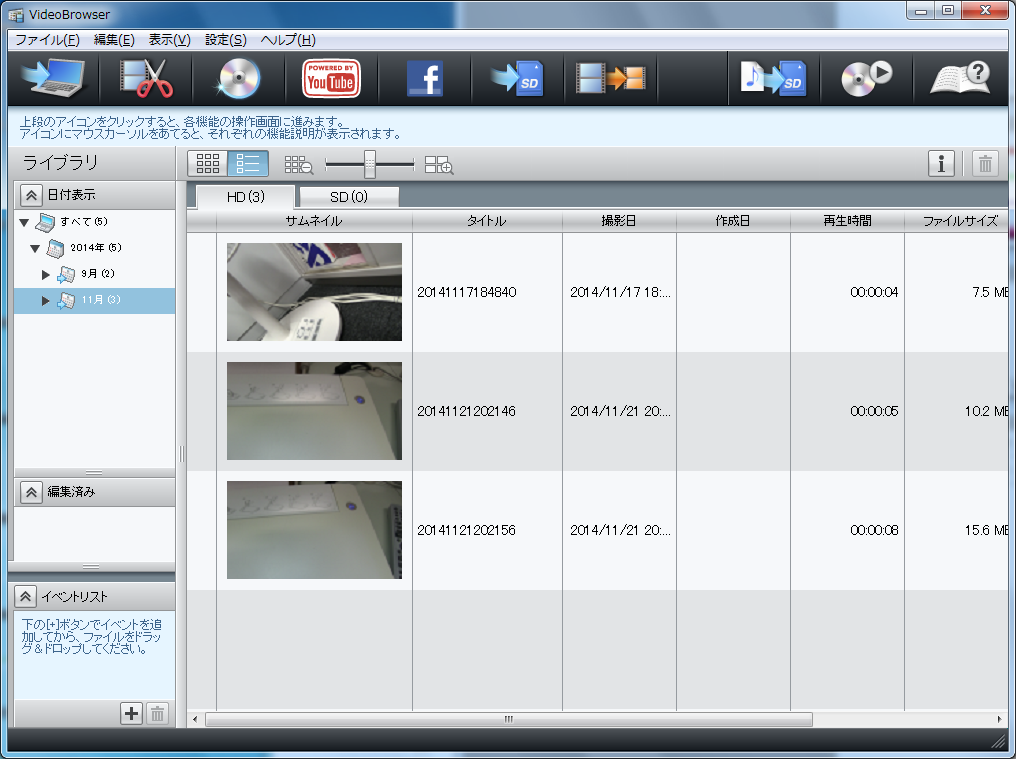This screenshot has height=759, width=1016.
Task: Click title text 20141117184840
Action: (x=467, y=292)
